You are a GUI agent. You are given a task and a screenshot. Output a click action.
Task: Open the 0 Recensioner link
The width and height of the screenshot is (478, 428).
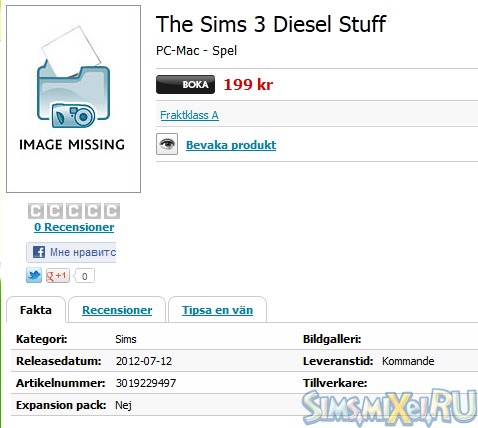pos(74,227)
